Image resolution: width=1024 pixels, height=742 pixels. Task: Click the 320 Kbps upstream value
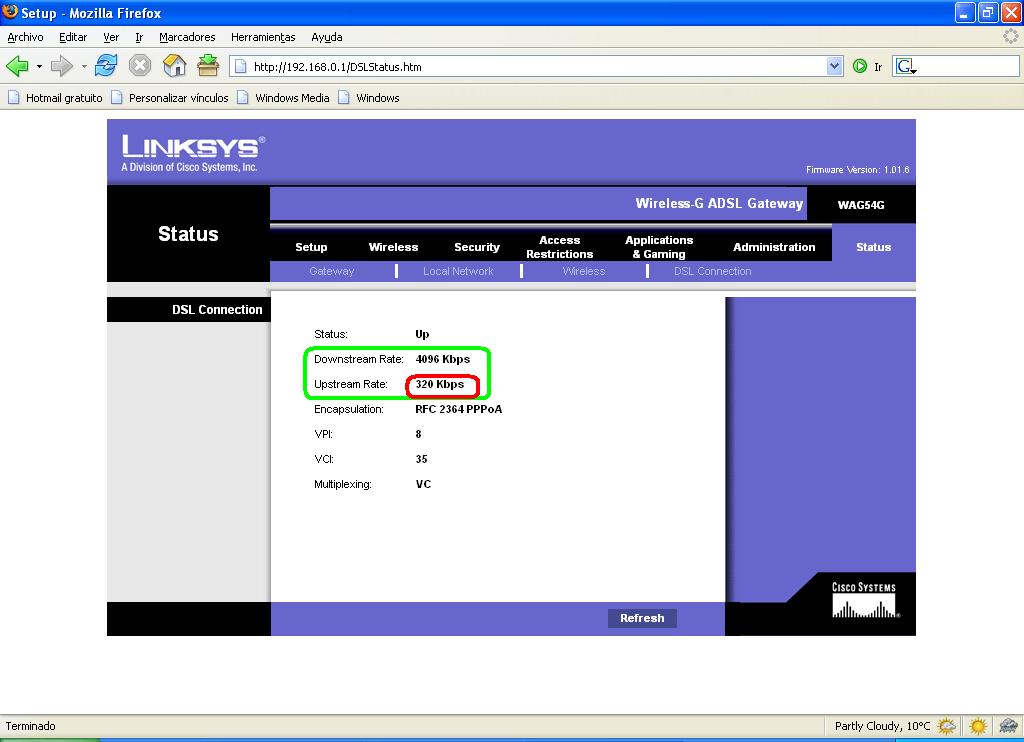pyautogui.click(x=440, y=384)
